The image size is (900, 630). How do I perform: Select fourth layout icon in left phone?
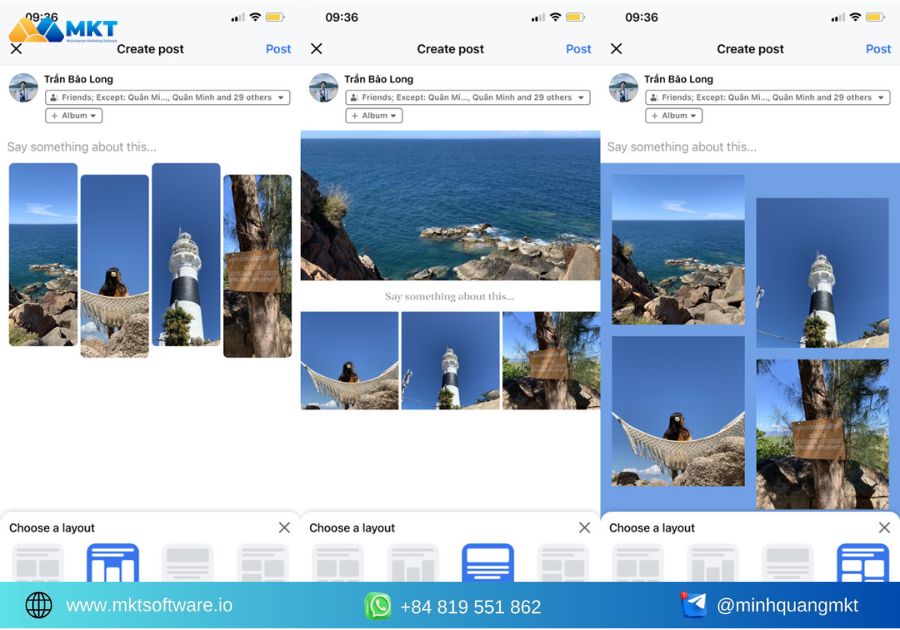[x=263, y=563]
